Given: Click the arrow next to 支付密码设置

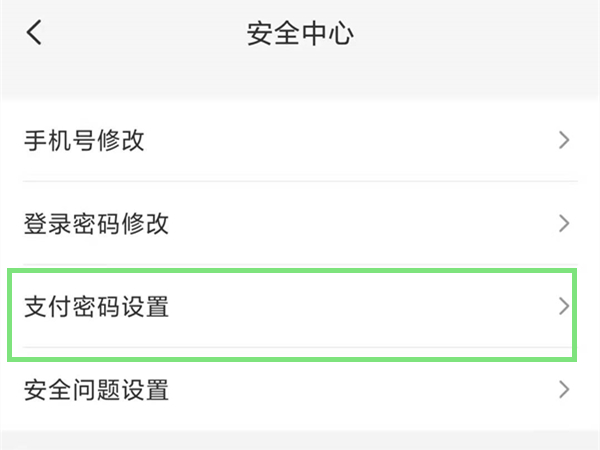Looking at the screenshot, I should [x=564, y=306].
